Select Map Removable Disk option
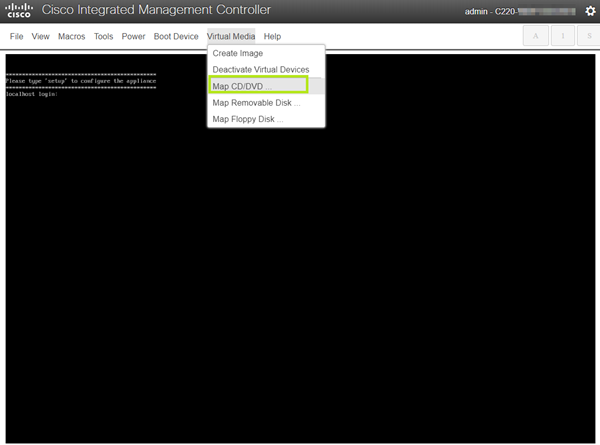This screenshot has height=445, width=600. tap(266, 103)
